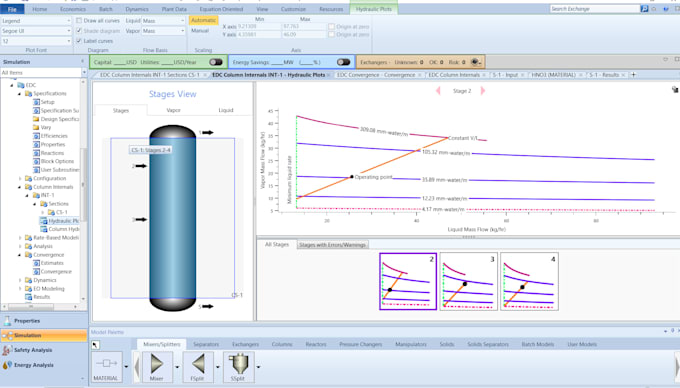Expand Dynamics folder in tree
Image resolution: width=680 pixels, height=388 pixels.
coord(20,280)
